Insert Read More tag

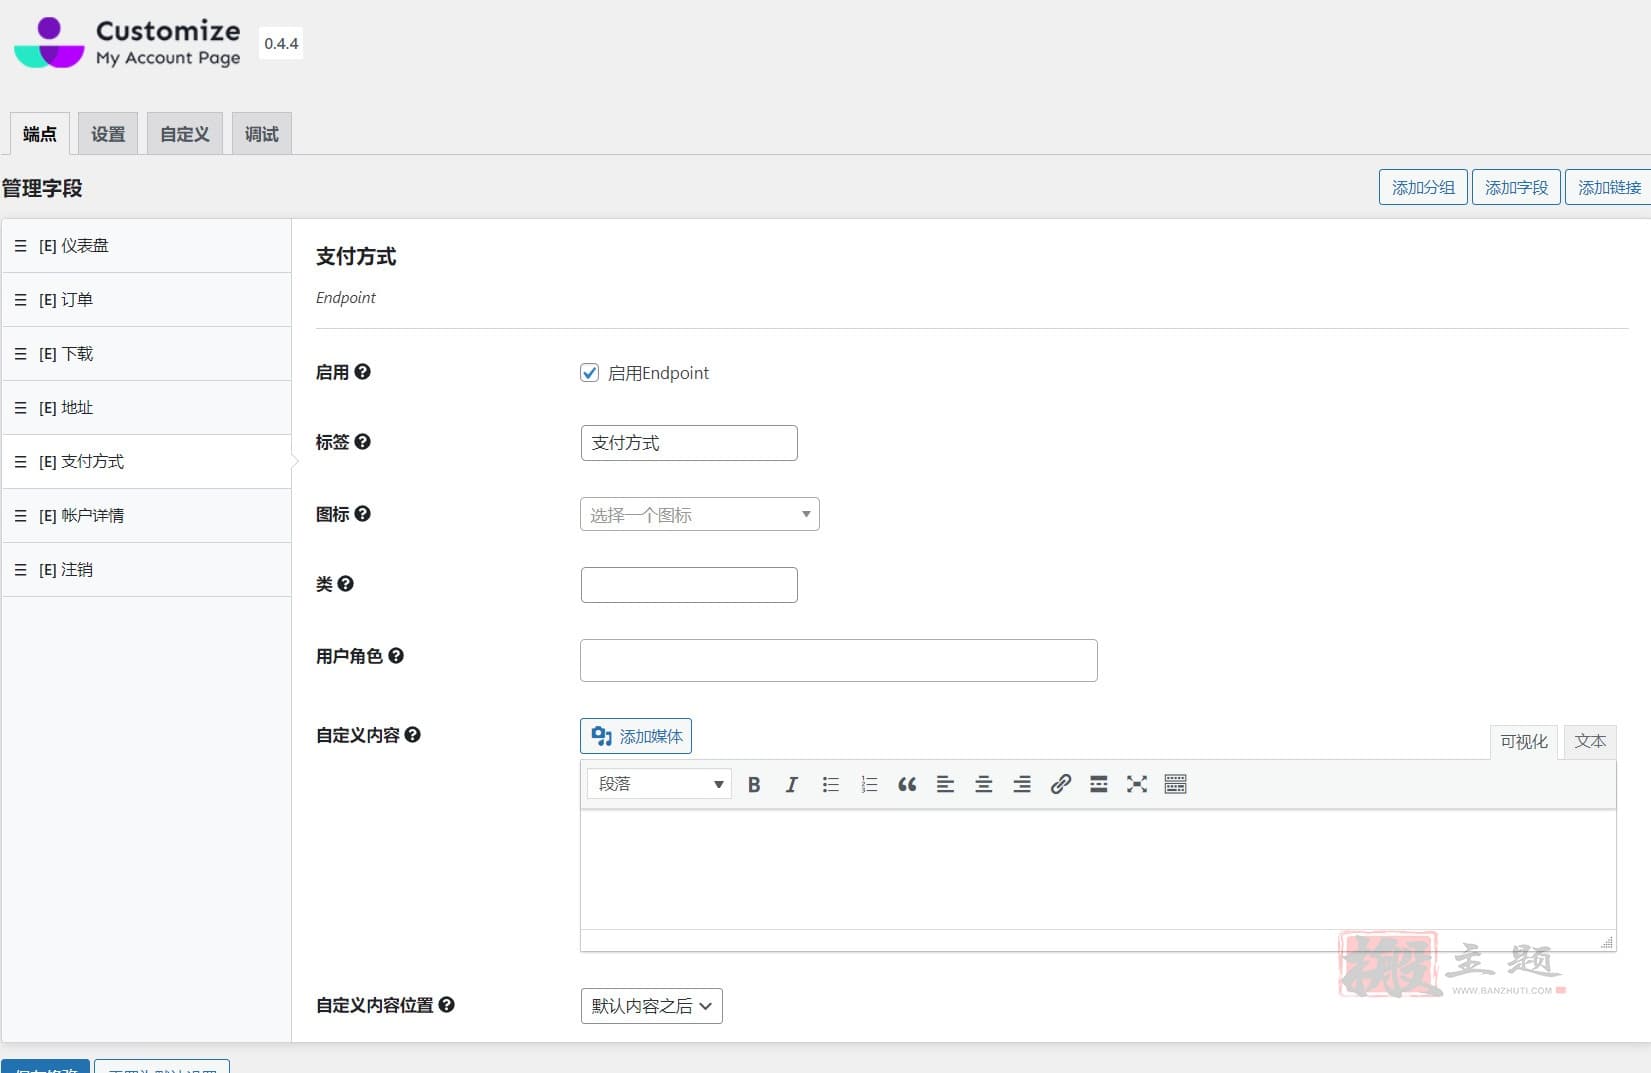[x=1098, y=785]
